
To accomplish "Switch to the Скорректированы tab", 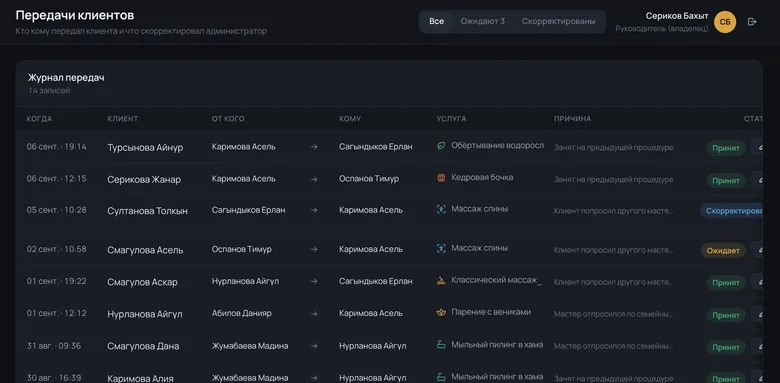I will (x=558, y=21).
